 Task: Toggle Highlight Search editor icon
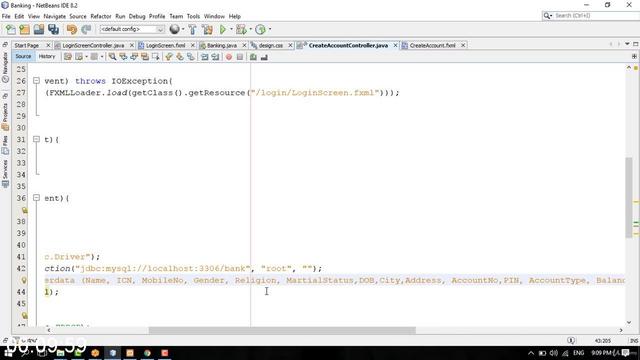[145, 57]
